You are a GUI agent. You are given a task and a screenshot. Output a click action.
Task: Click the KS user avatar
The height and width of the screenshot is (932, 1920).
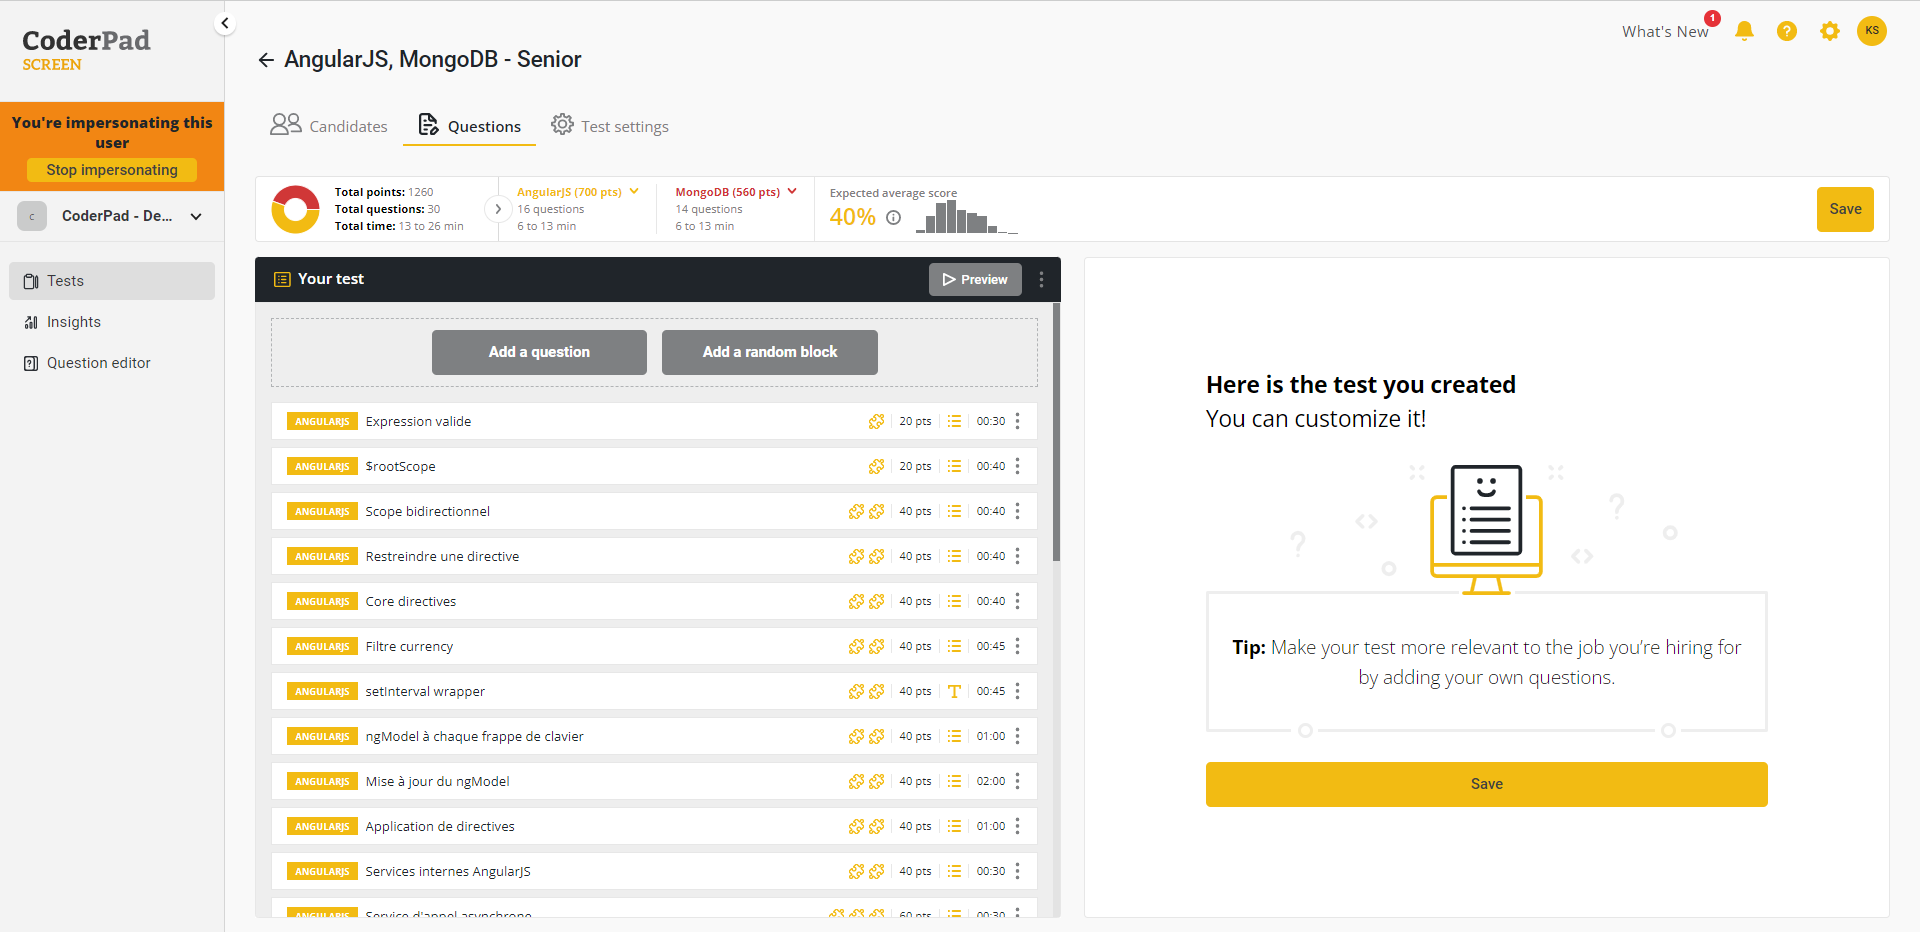point(1871,31)
